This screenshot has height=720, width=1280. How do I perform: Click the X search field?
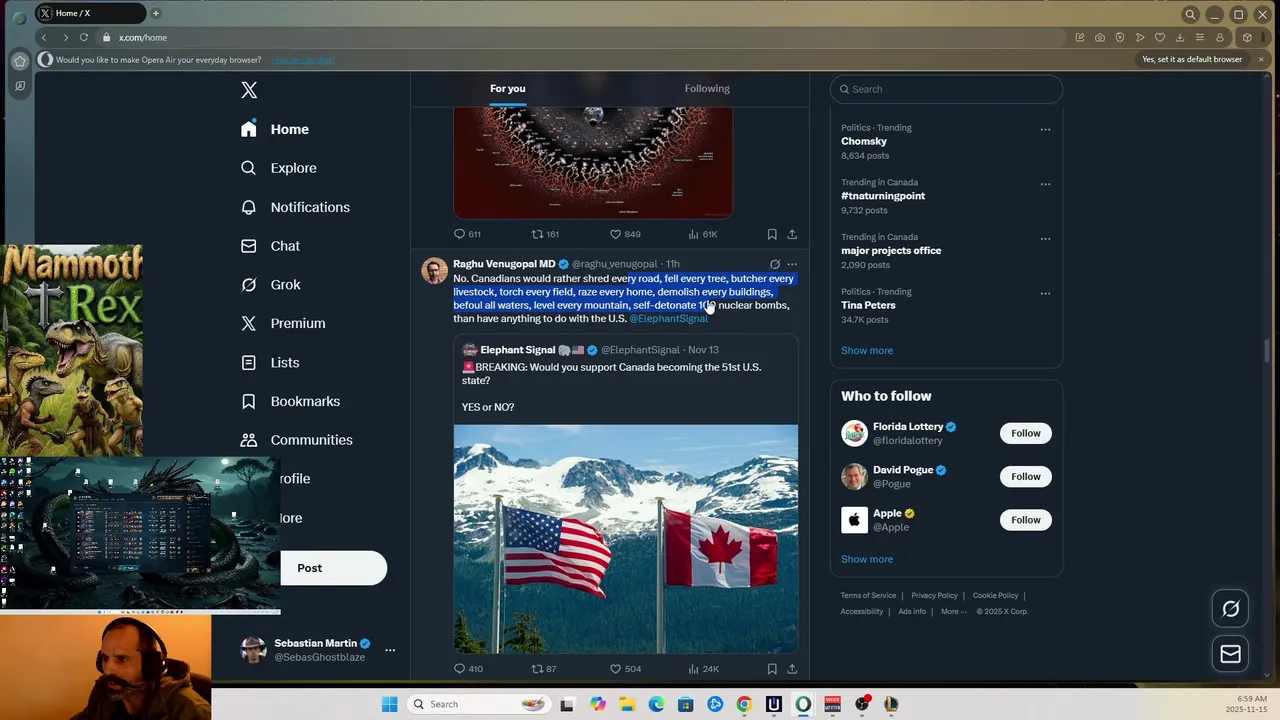pos(946,89)
